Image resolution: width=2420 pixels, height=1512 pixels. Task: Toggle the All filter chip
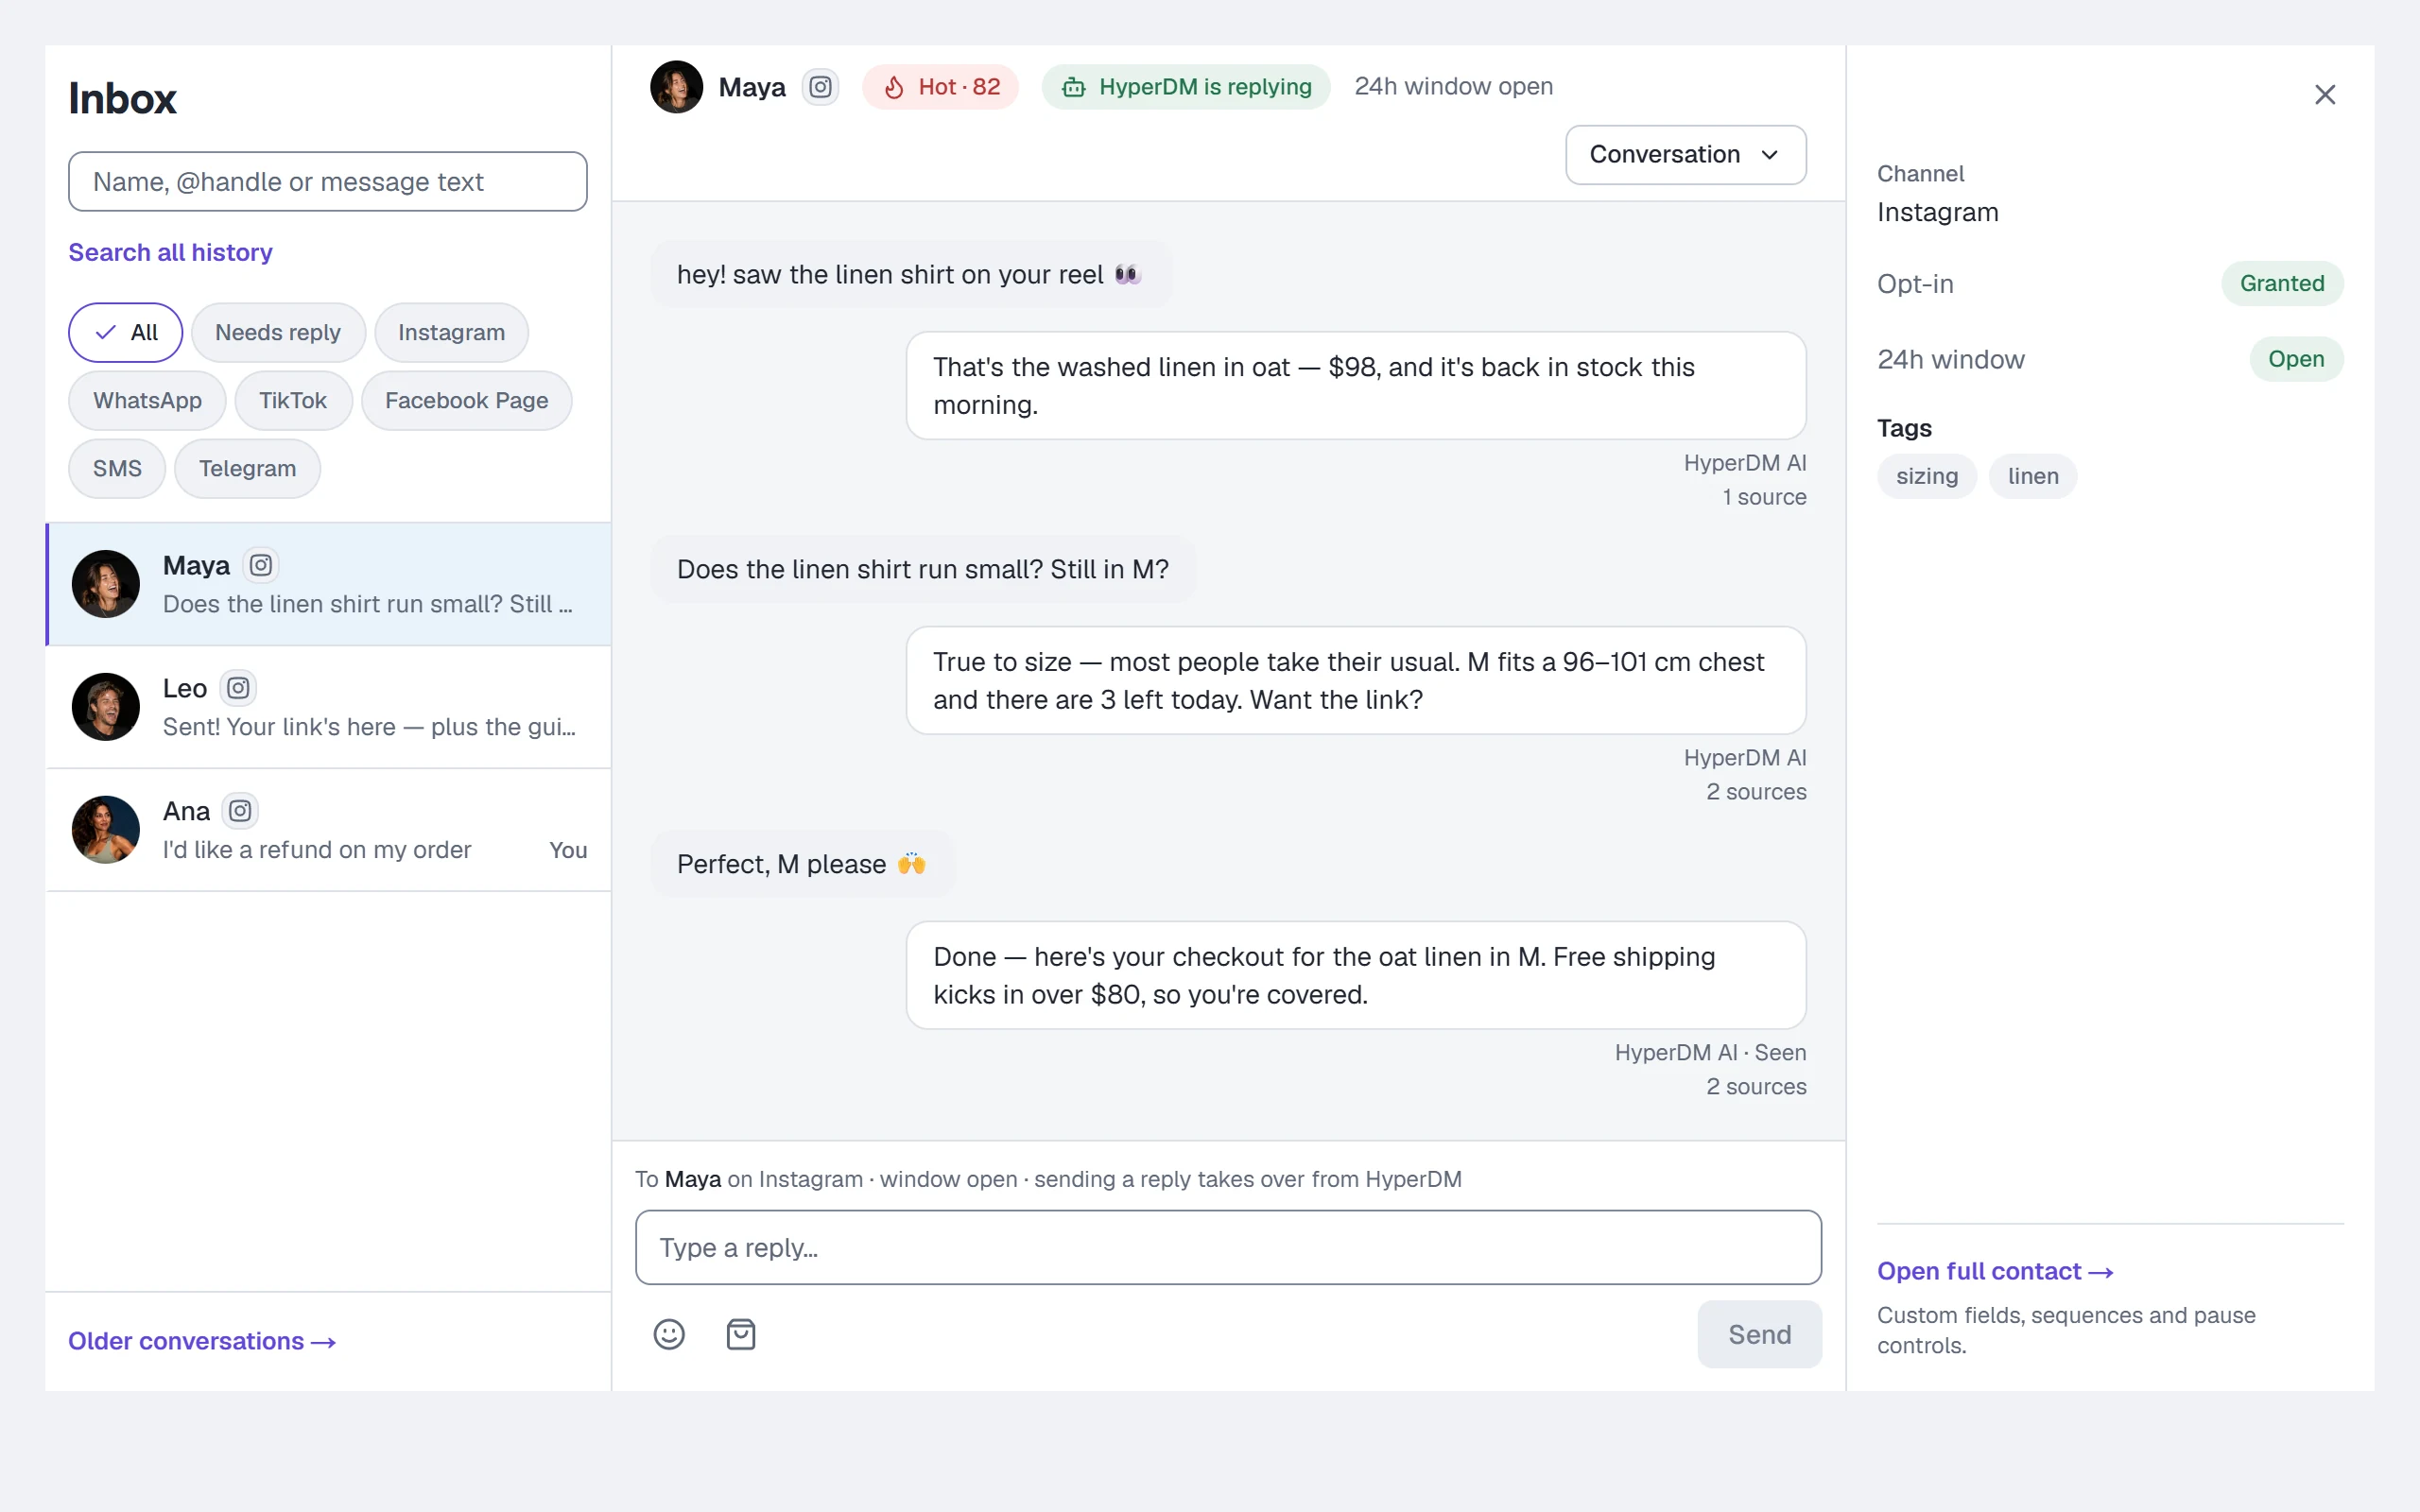125,332
